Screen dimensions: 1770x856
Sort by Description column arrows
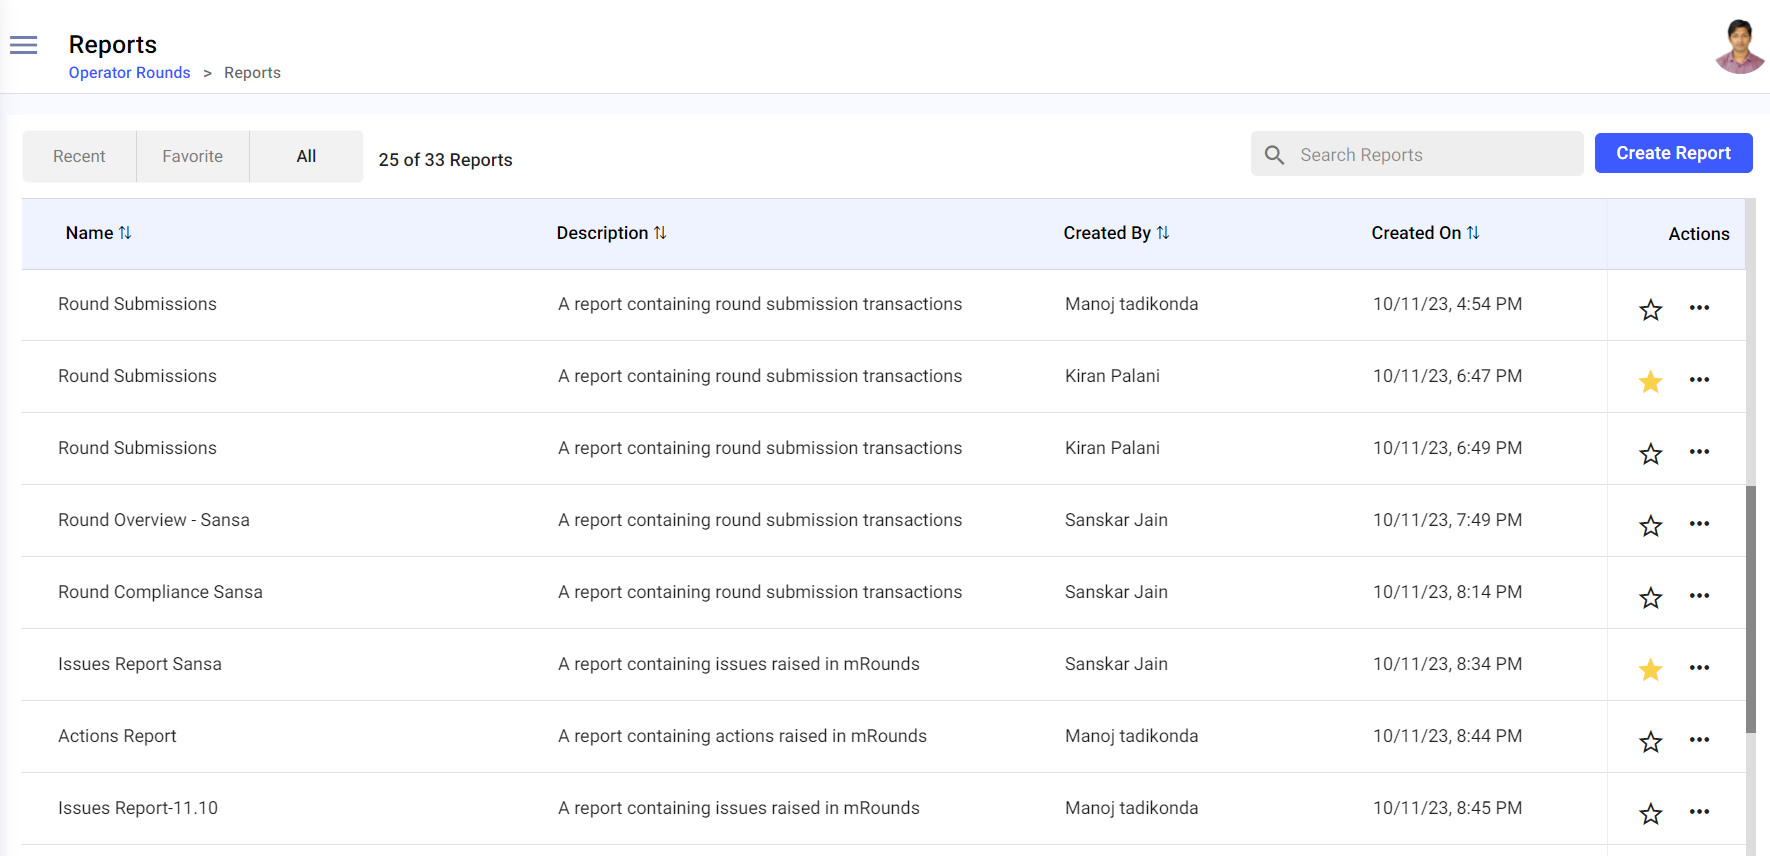[x=660, y=233]
